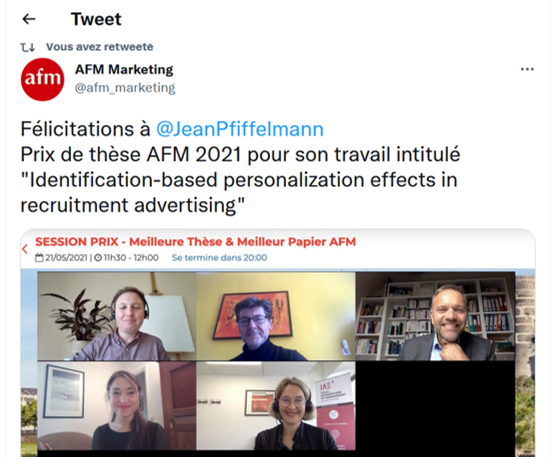The height and width of the screenshot is (457, 553).
Task: Click the 'Vous avez retweeté' label
Action: (x=100, y=47)
